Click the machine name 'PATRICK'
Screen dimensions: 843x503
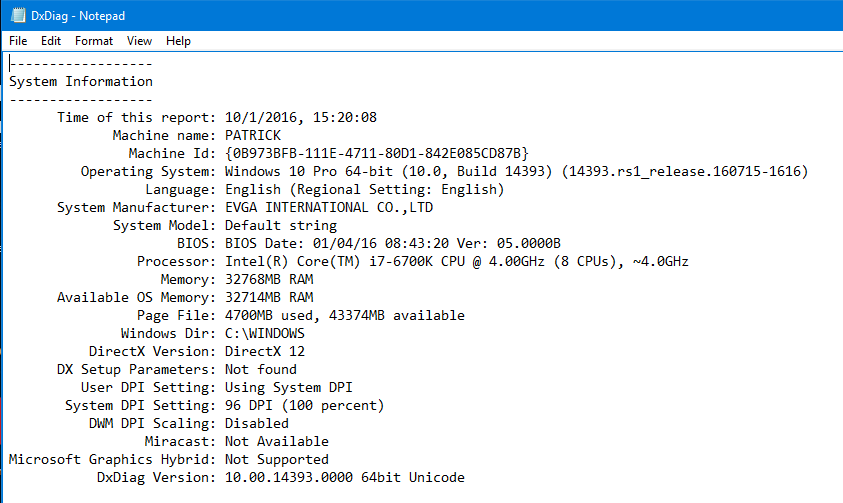(x=253, y=135)
